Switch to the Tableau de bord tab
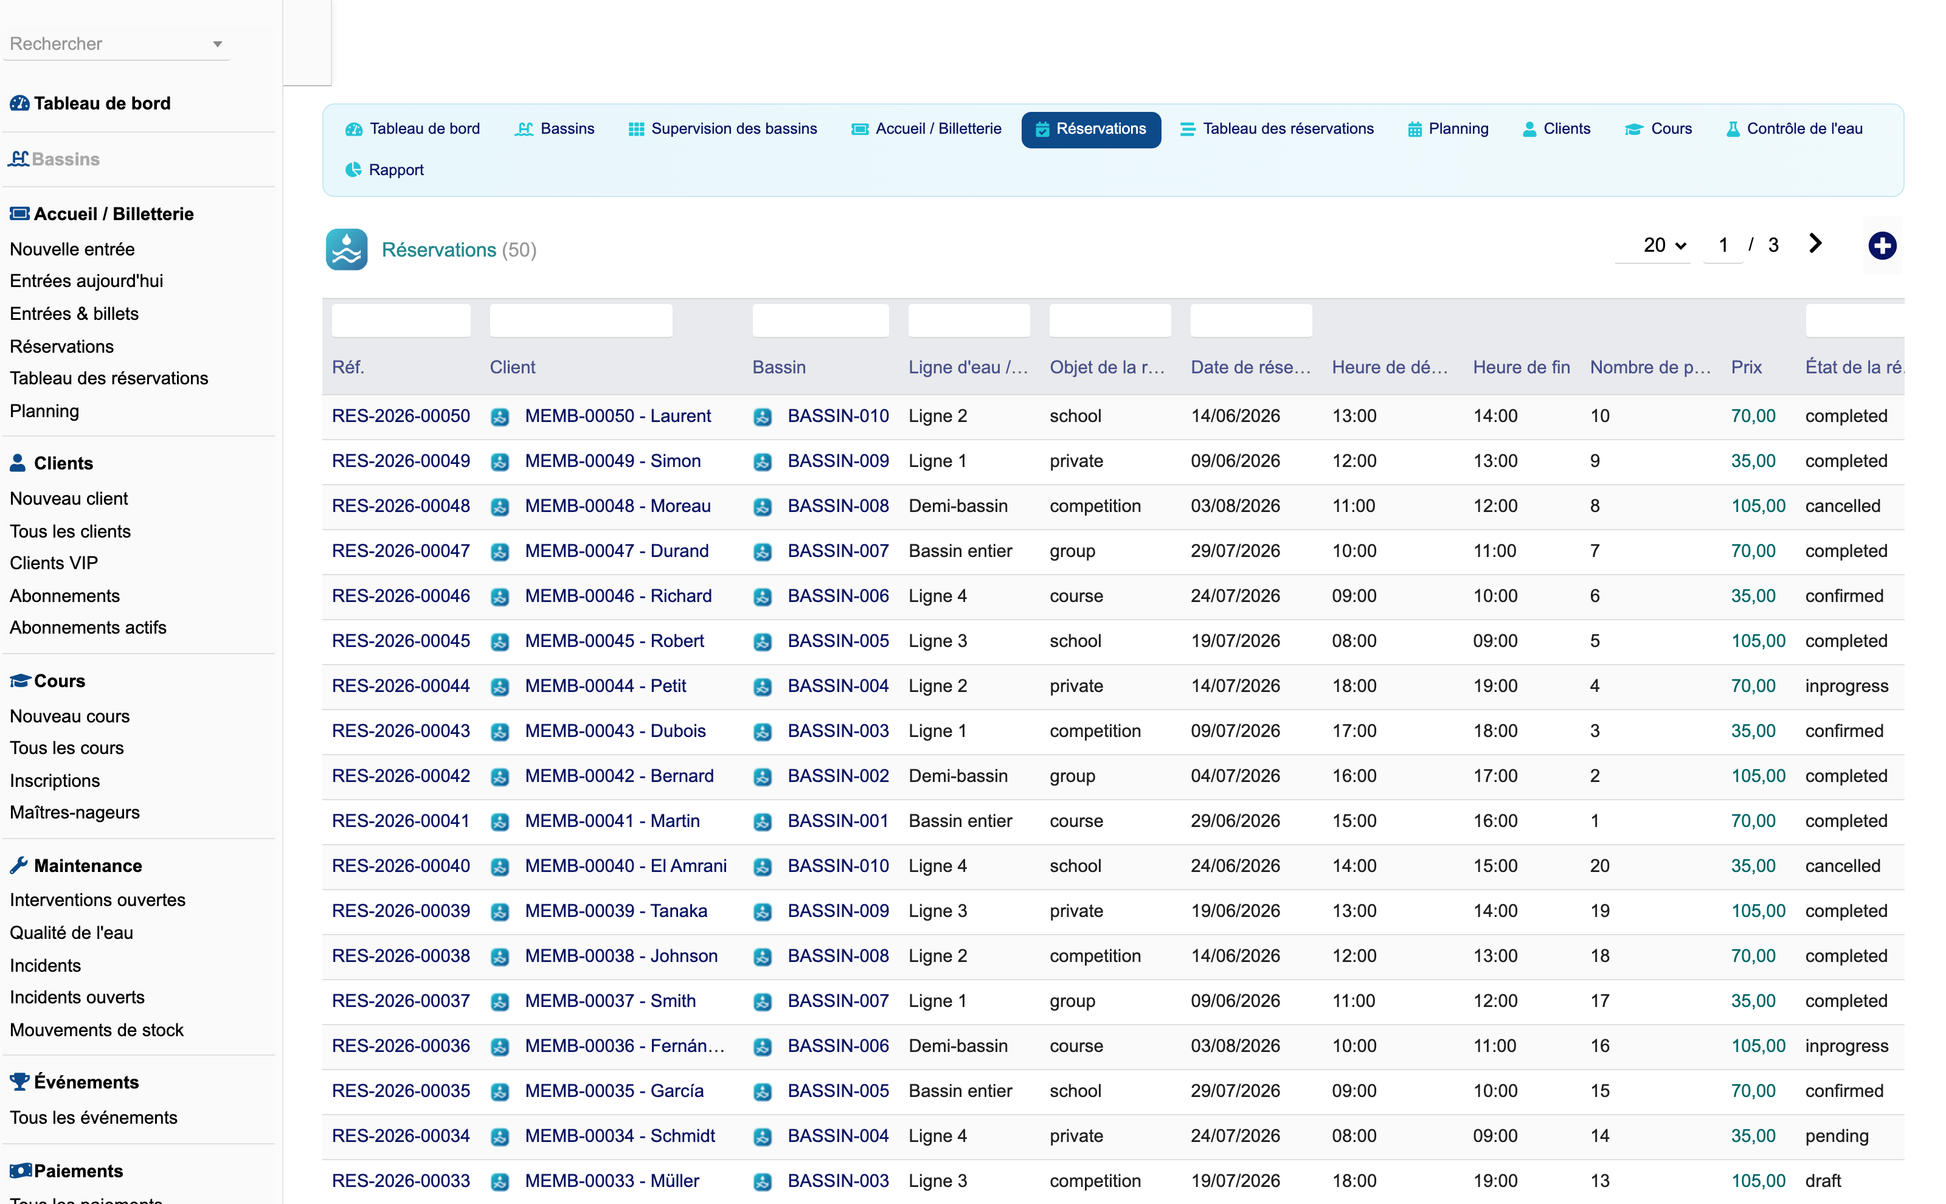Viewport: 1946px width, 1204px height. [413, 129]
